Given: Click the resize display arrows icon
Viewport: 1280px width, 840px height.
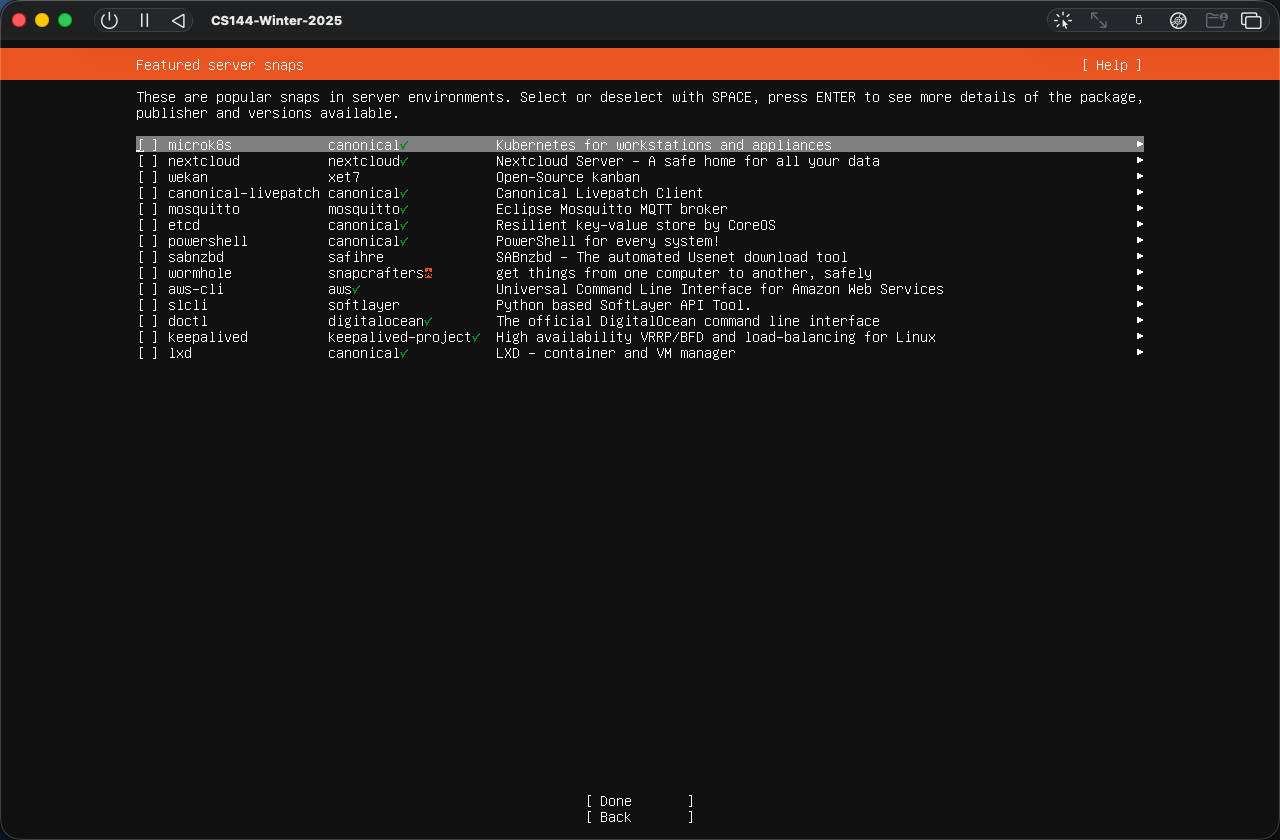Looking at the screenshot, I should pyautogui.click(x=1099, y=20).
